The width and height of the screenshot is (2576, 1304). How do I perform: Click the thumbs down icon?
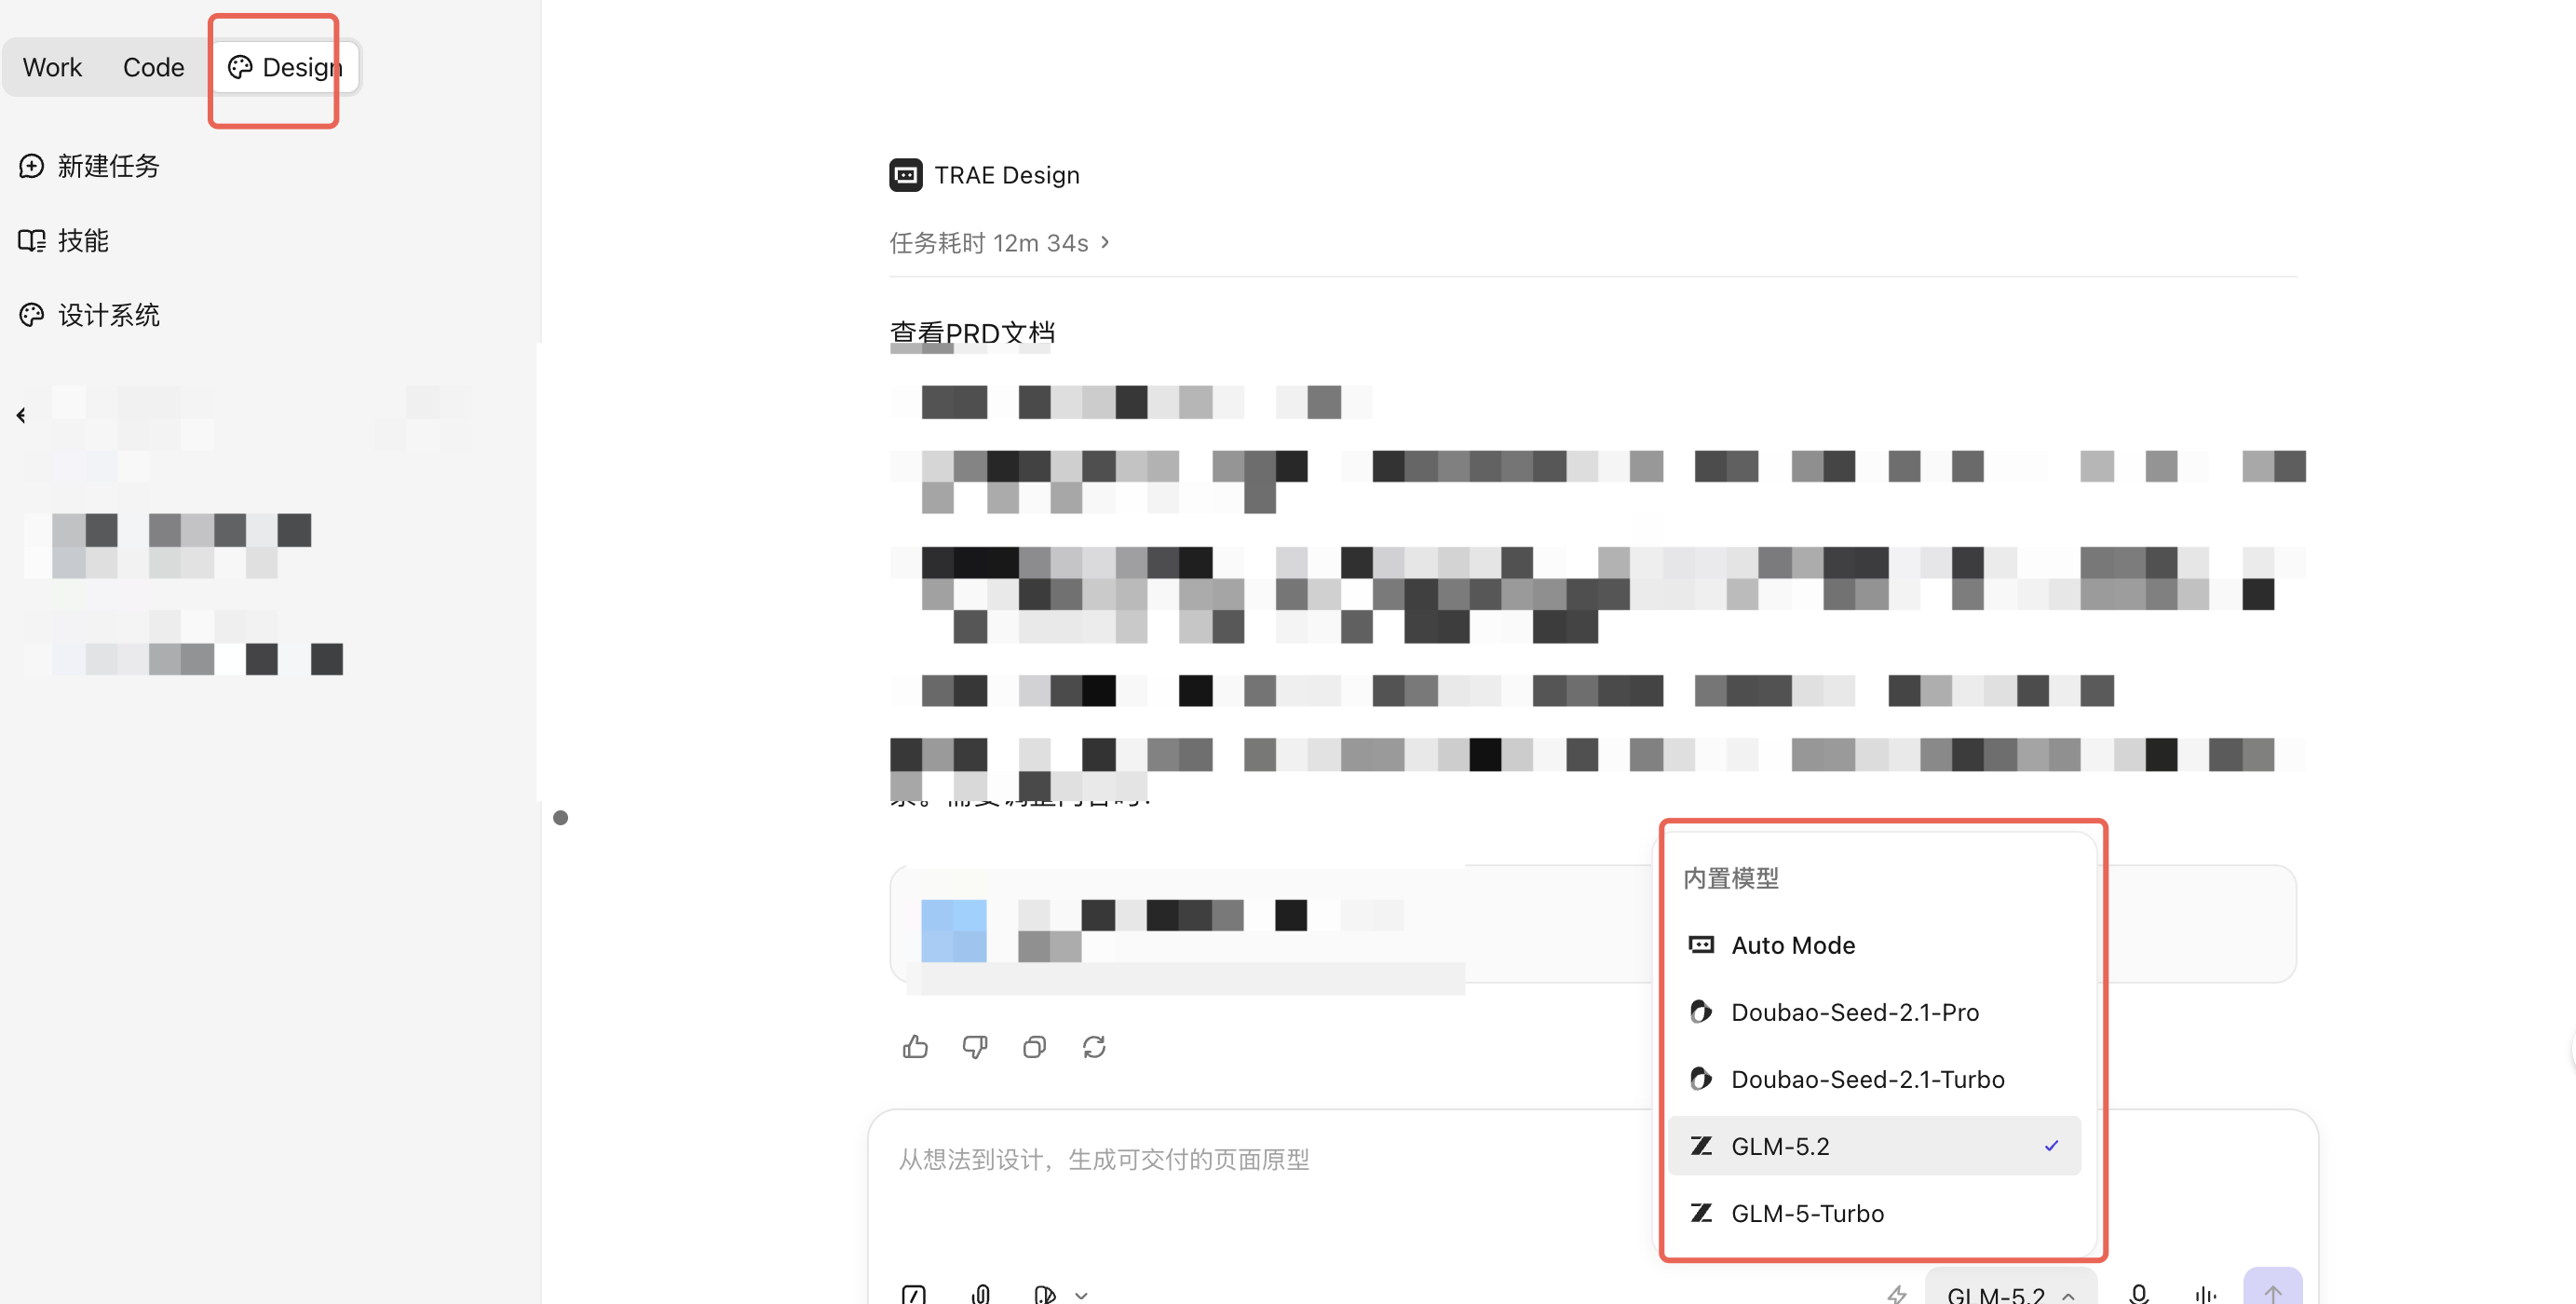pos(975,1047)
